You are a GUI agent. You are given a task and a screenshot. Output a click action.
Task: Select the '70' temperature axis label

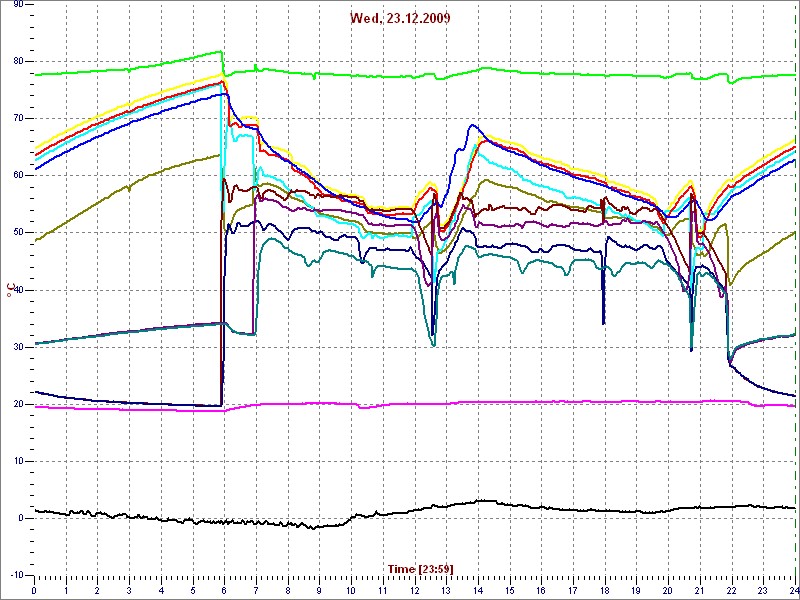pyautogui.click(x=17, y=118)
